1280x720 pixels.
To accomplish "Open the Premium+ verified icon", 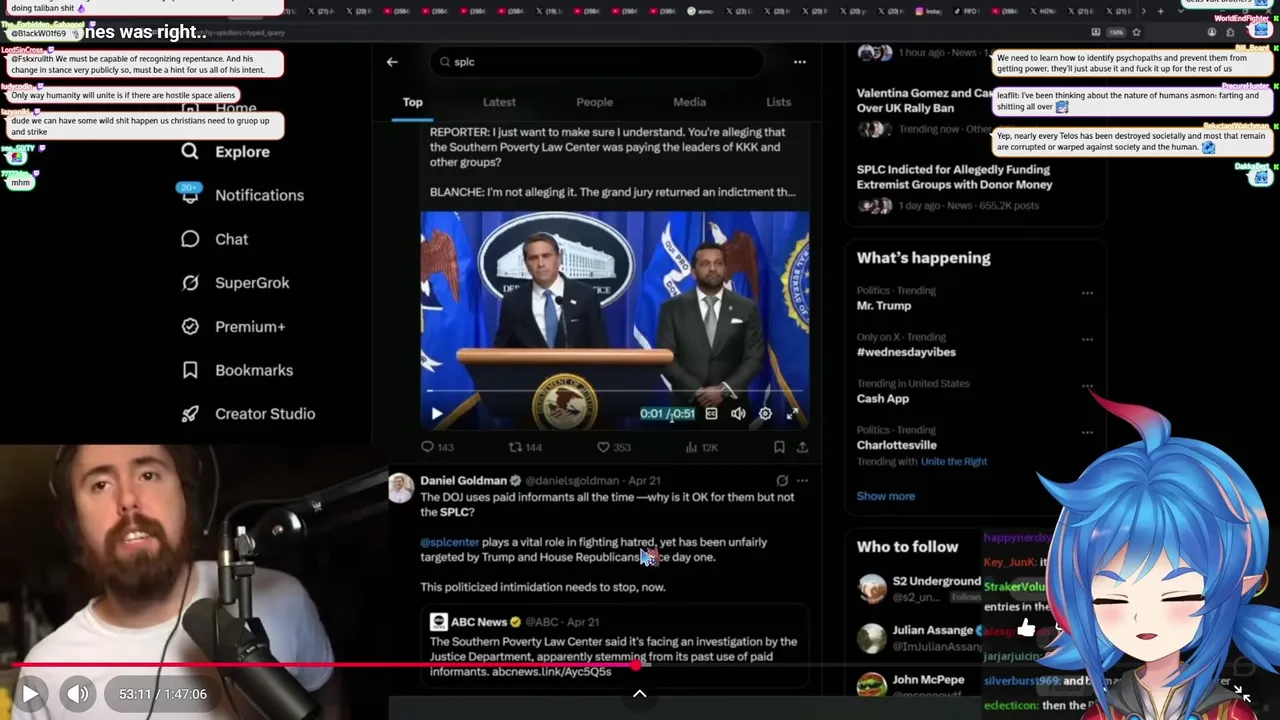I will pyautogui.click(x=190, y=326).
